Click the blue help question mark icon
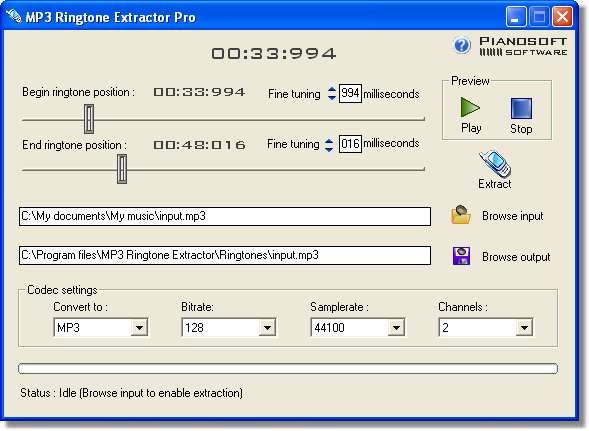The image size is (589, 431). pos(462,46)
